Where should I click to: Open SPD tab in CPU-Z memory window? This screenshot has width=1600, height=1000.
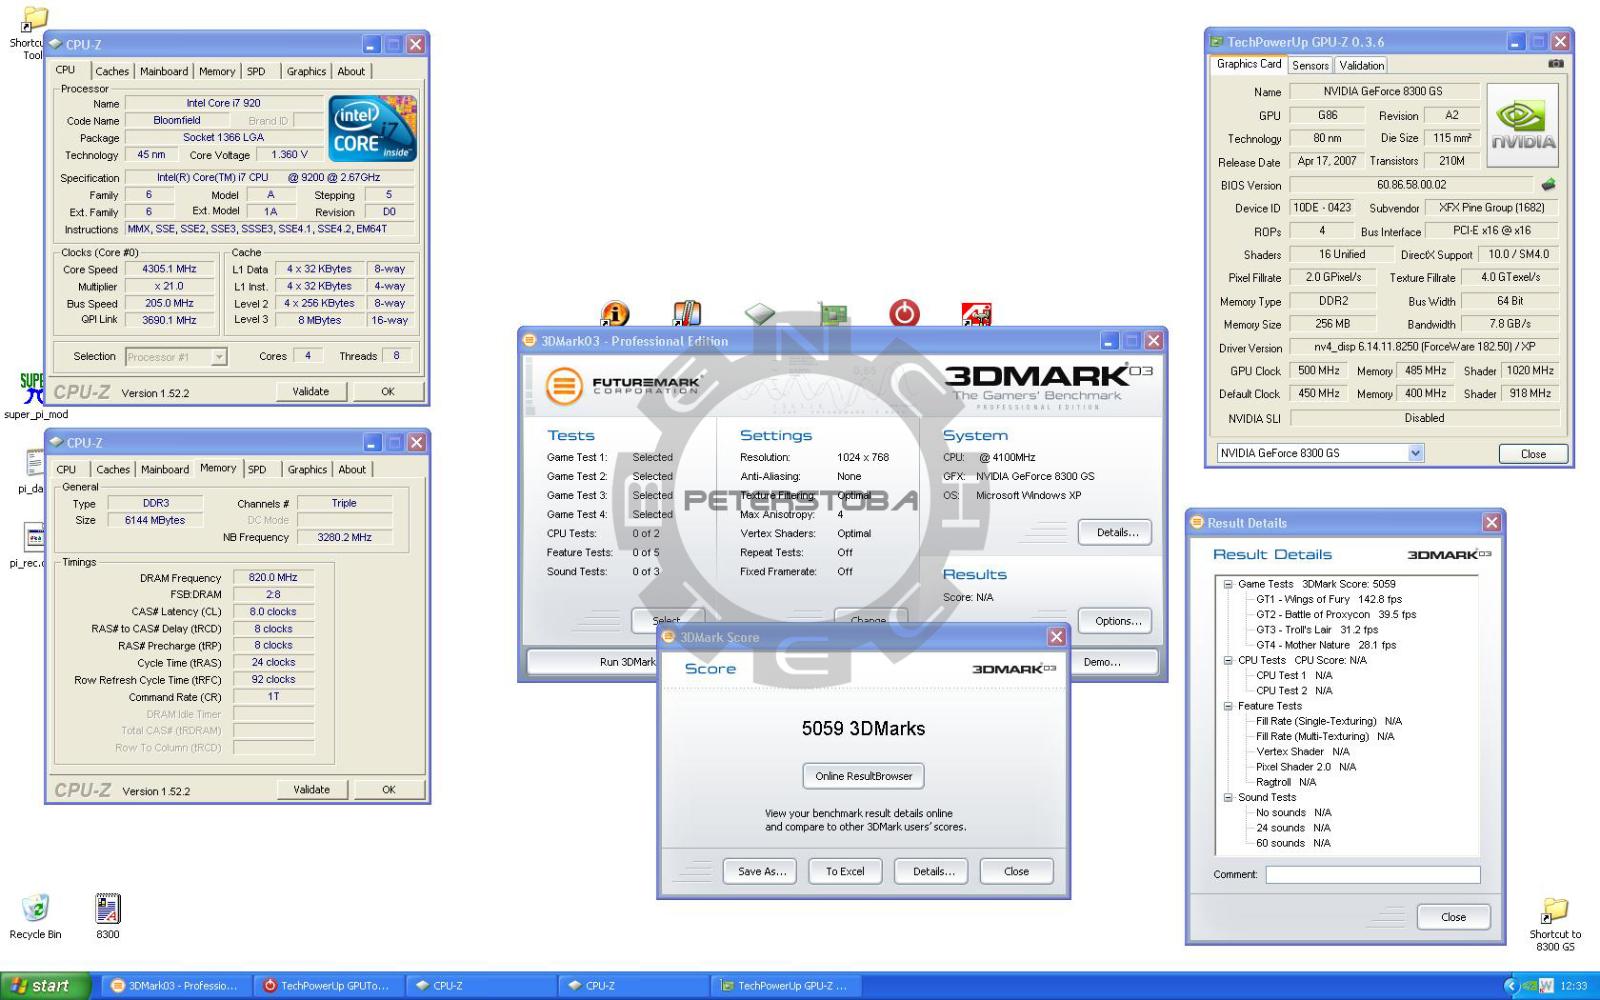[x=257, y=470]
